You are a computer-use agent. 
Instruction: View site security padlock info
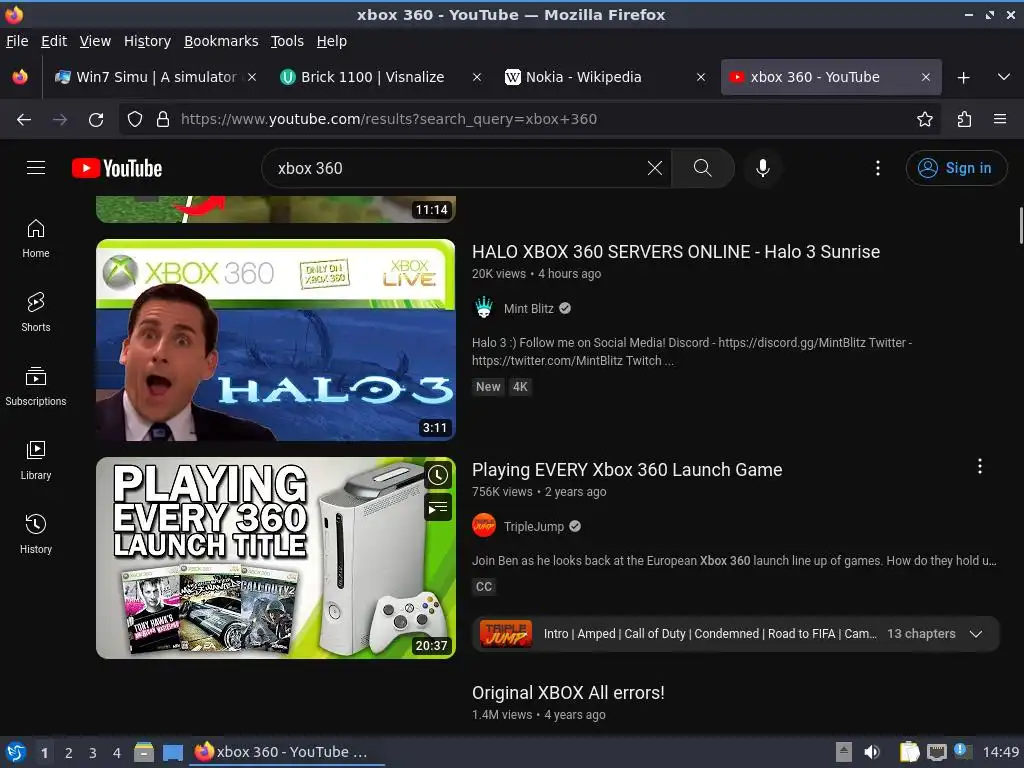coord(163,119)
